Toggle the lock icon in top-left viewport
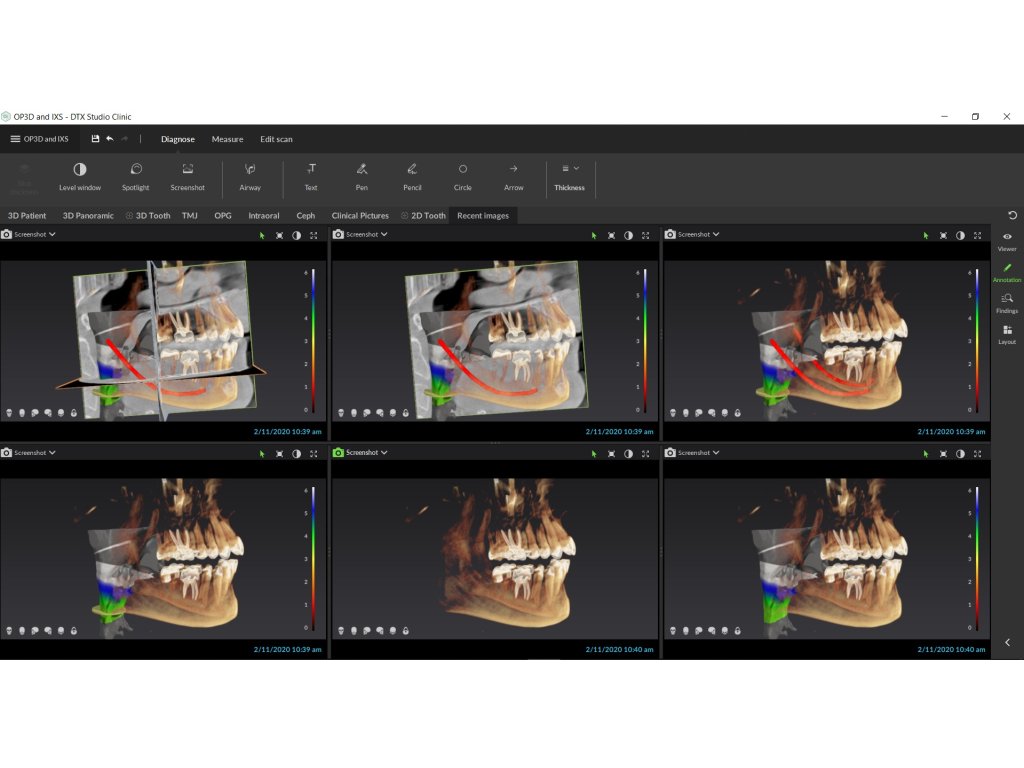Viewport: 1024px width, 768px height. click(x=74, y=412)
